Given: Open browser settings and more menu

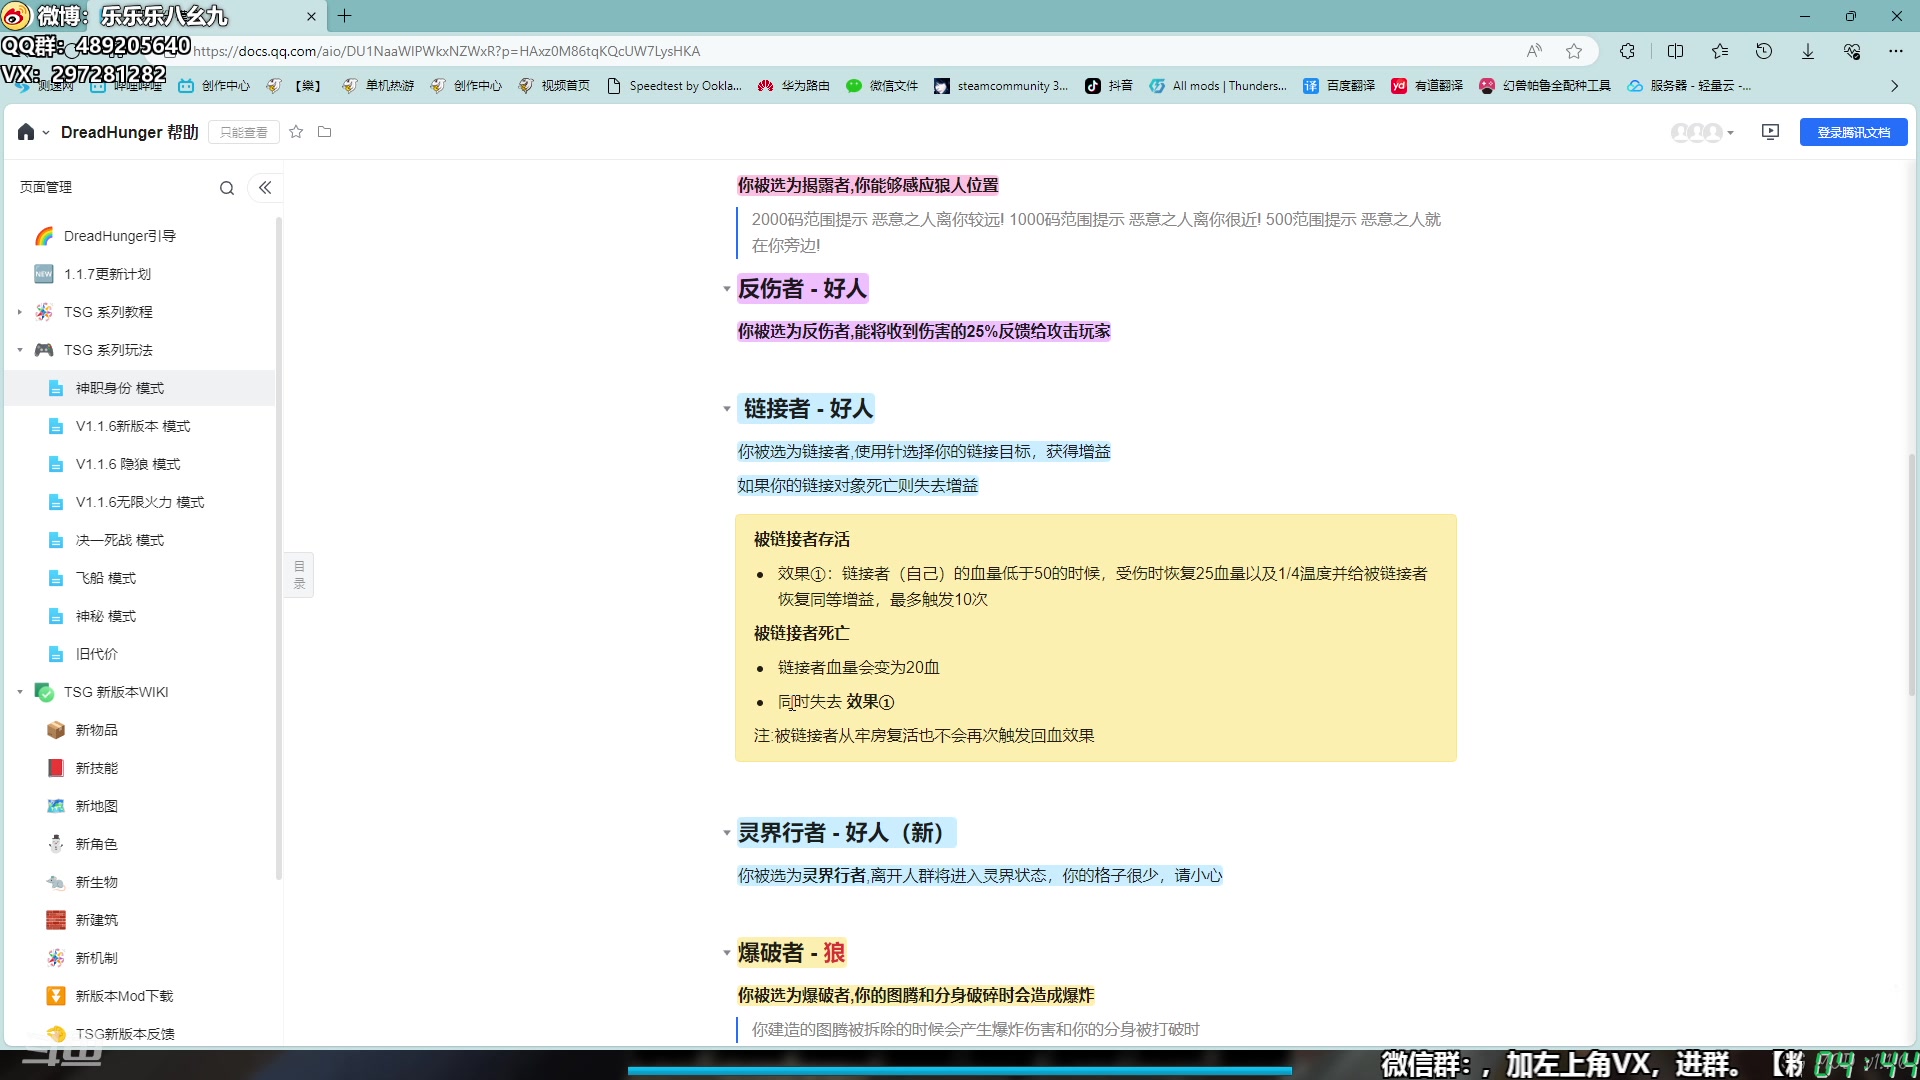Looking at the screenshot, I should 1896,51.
